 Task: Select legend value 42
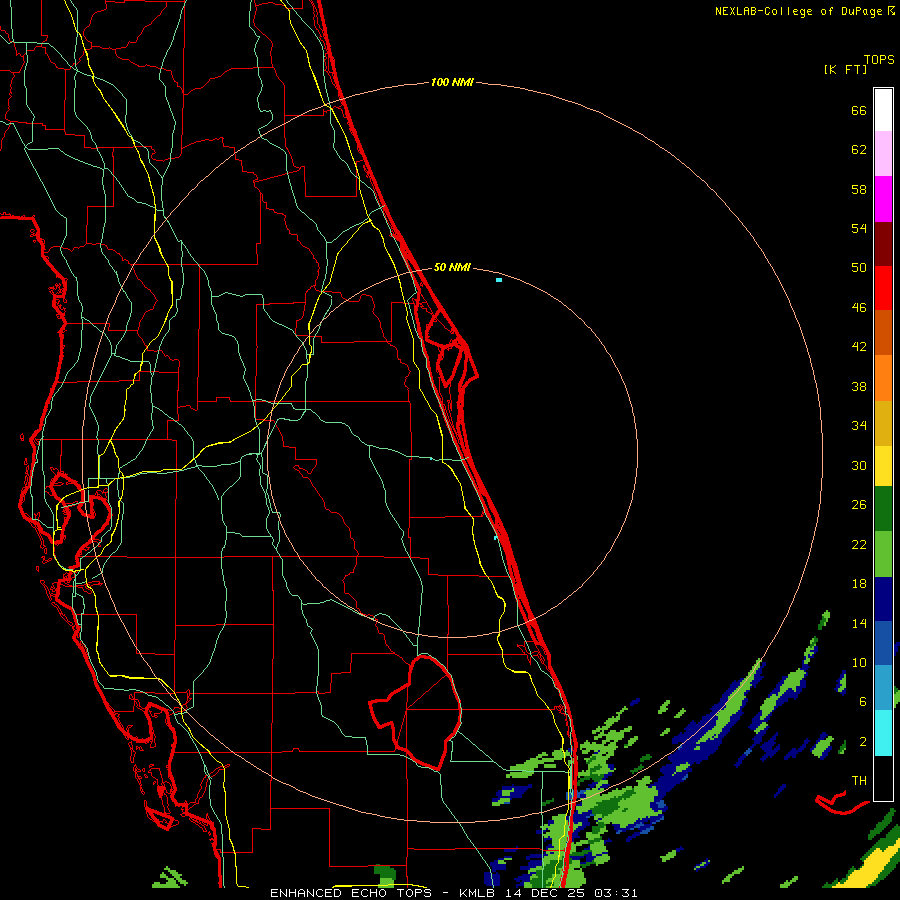[x=859, y=347]
